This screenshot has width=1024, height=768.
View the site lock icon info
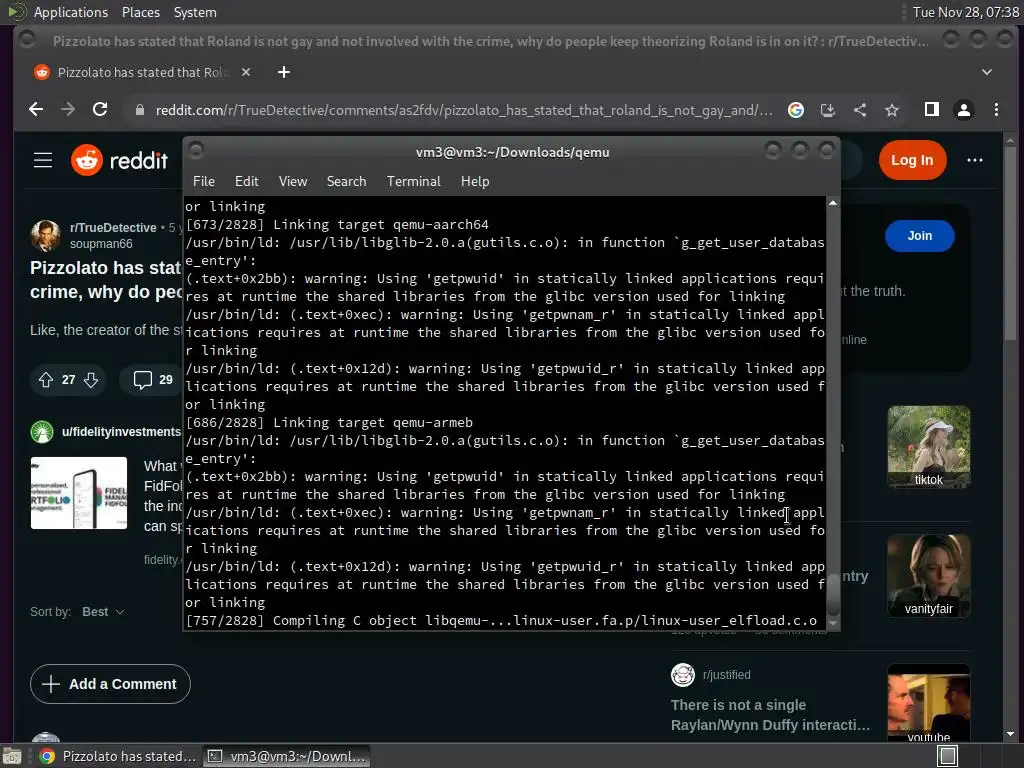pyautogui.click(x=139, y=110)
